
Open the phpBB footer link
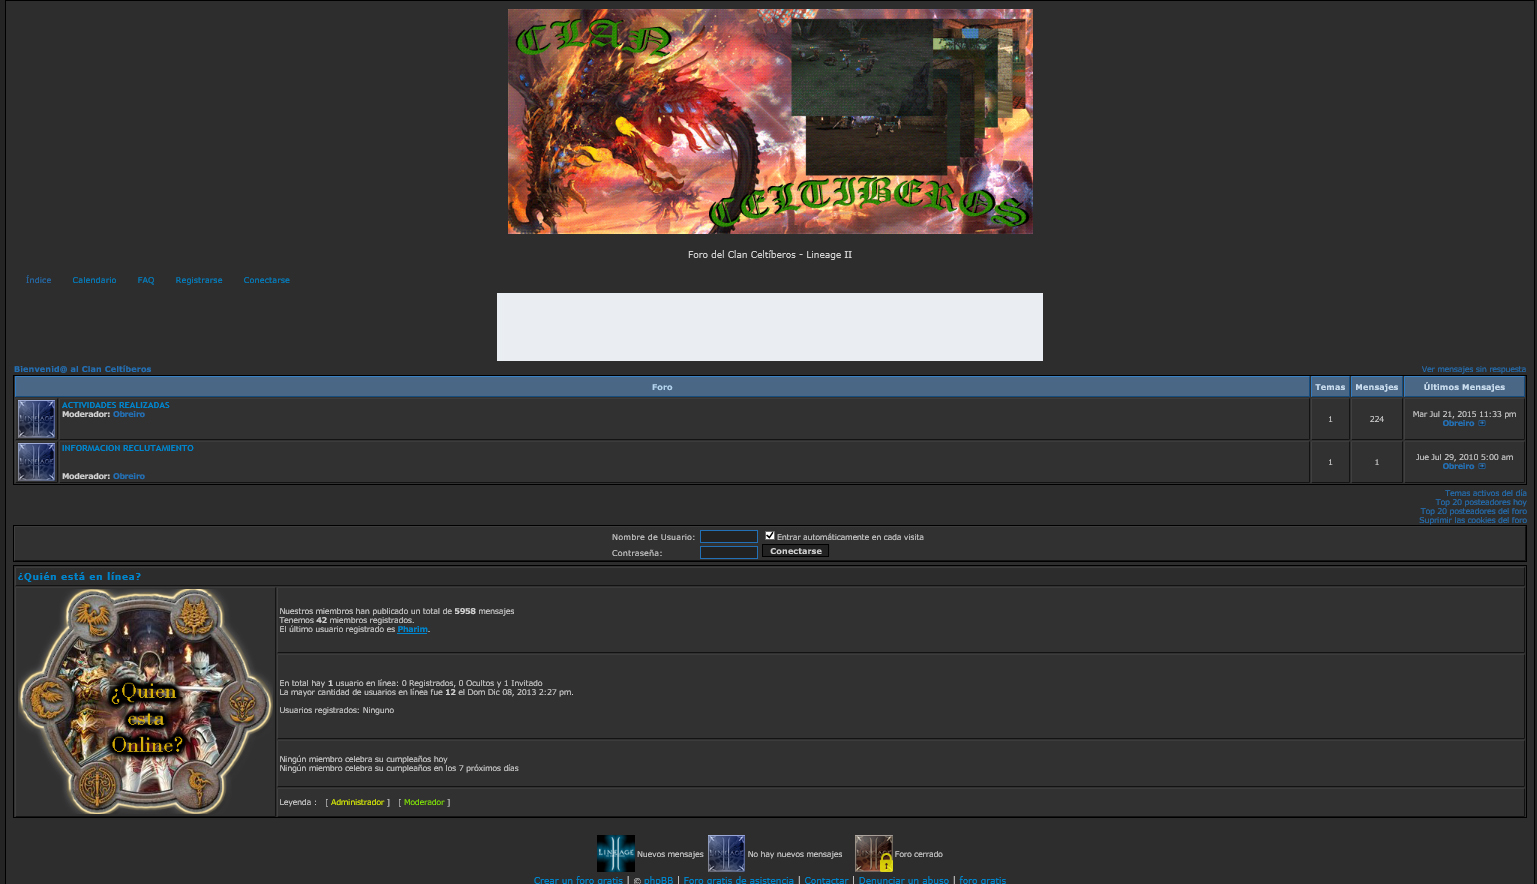(658, 880)
